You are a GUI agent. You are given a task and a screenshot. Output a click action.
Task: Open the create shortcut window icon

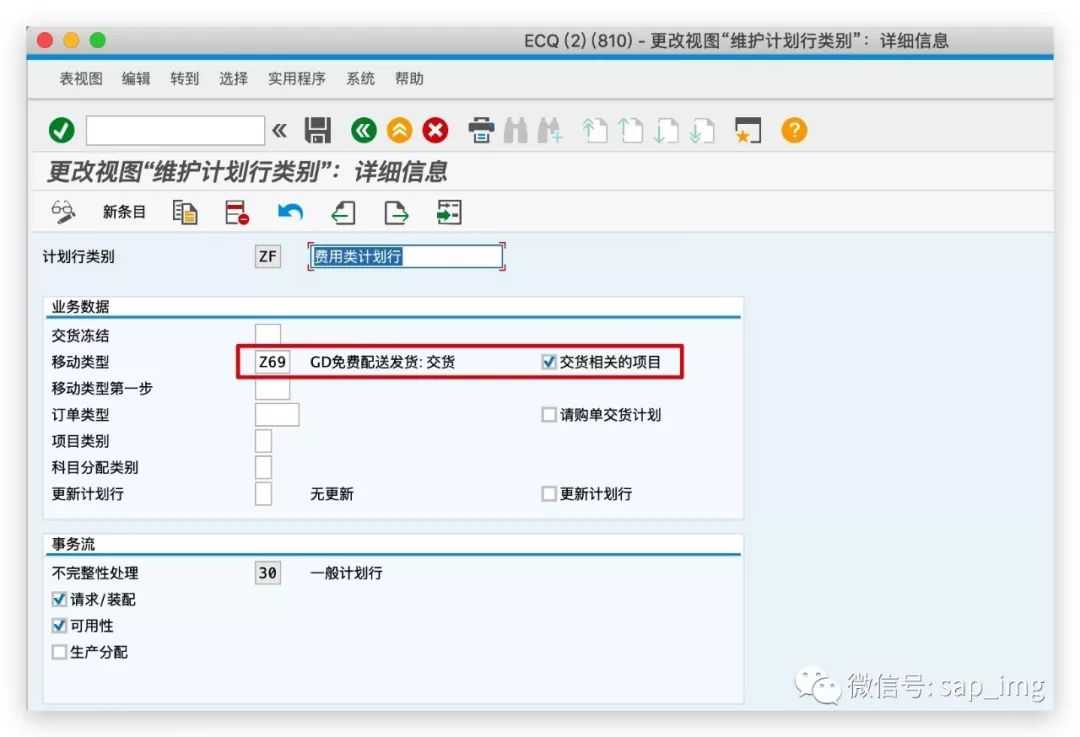pyautogui.click(x=748, y=130)
